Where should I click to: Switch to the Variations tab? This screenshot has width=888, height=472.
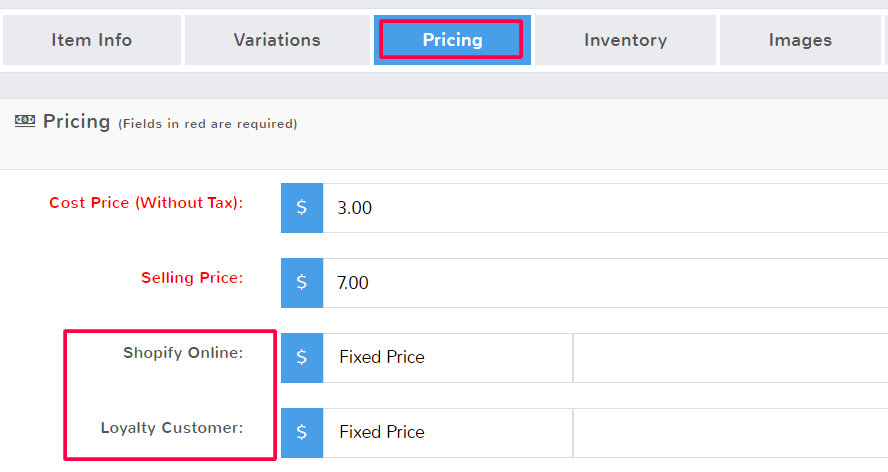[277, 40]
